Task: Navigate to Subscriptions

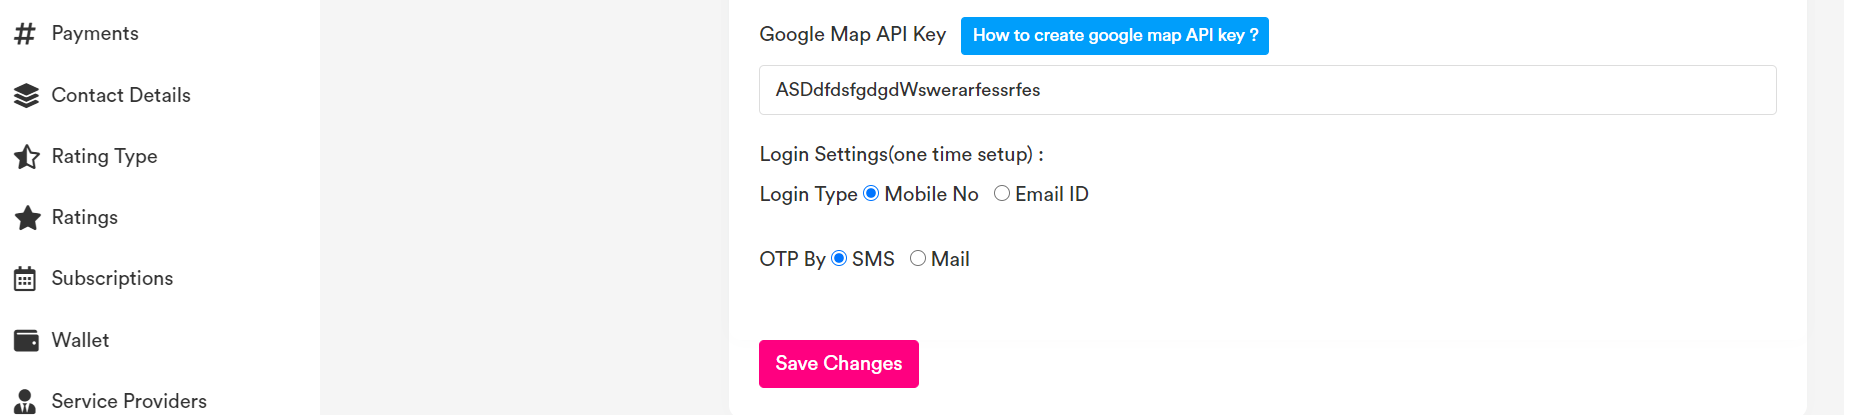Action: click(112, 279)
